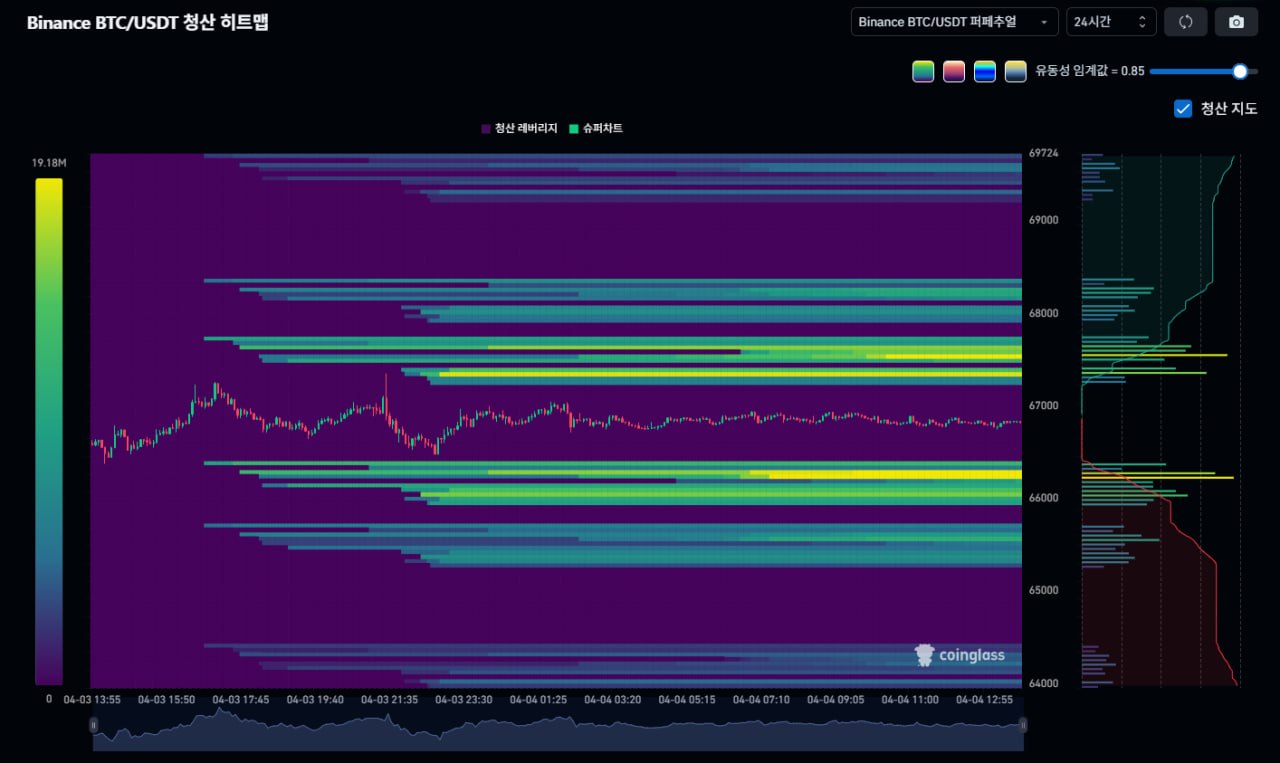Image resolution: width=1280 pixels, height=763 pixels.
Task: Click the Binance BTC/USDT 청산 히트맵 title
Action: pos(147,23)
